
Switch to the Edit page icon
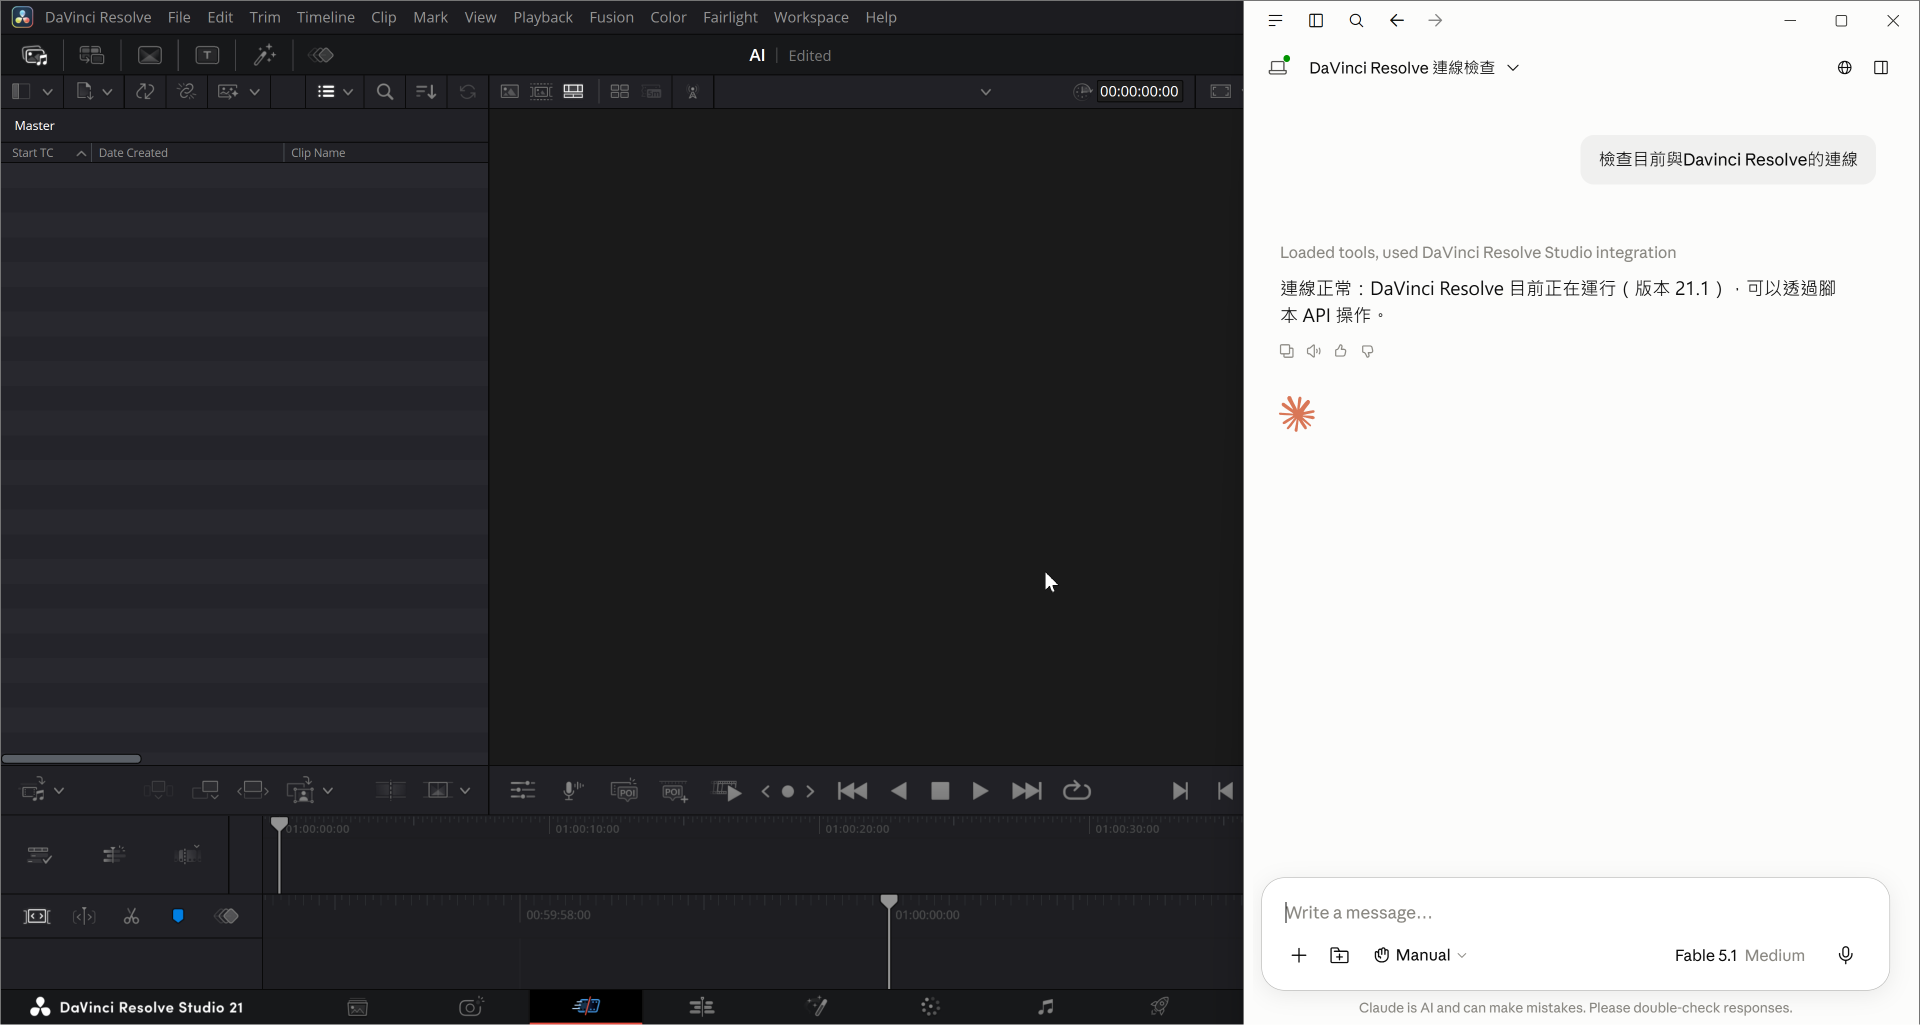click(x=702, y=1006)
